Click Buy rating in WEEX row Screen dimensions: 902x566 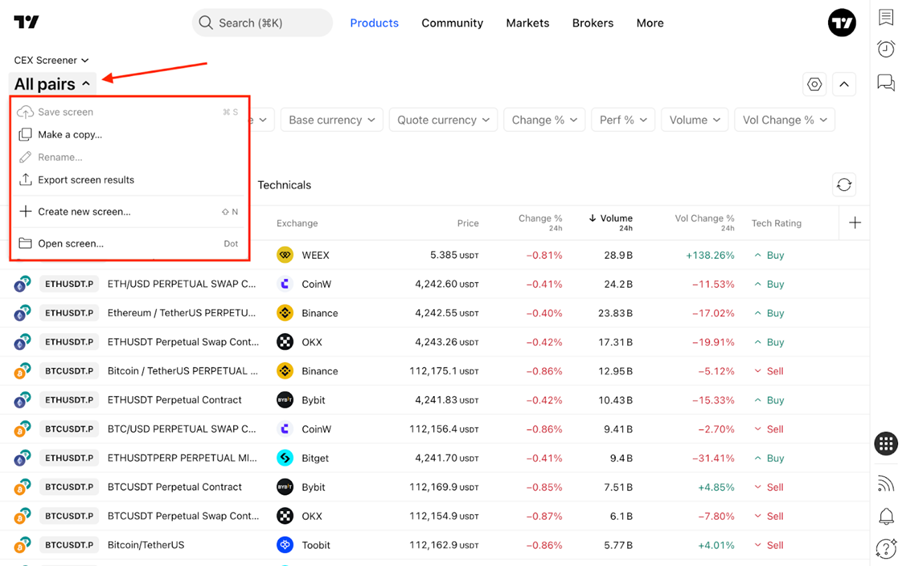click(769, 255)
